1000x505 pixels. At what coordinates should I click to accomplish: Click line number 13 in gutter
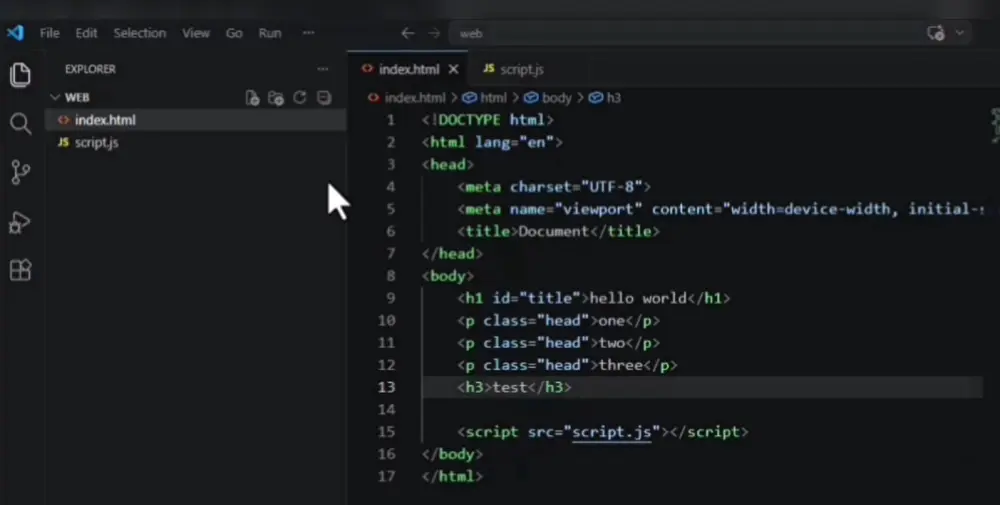pos(386,387)
